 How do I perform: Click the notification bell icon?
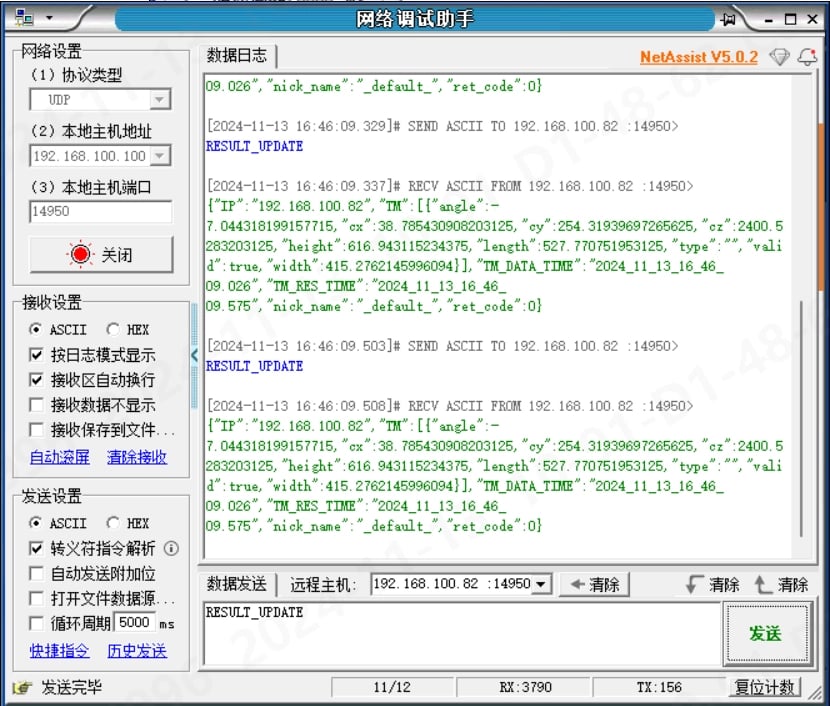(x=808, y=56)
